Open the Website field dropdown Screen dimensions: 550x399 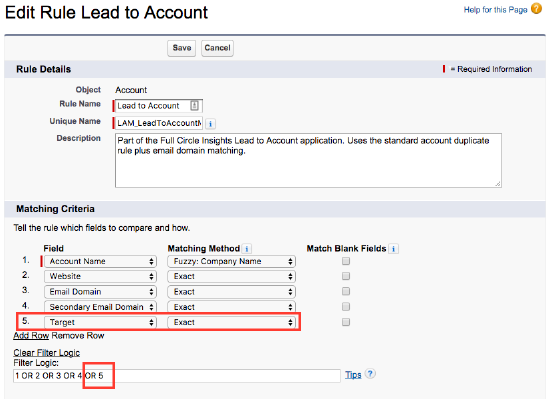tap(100, 276)
